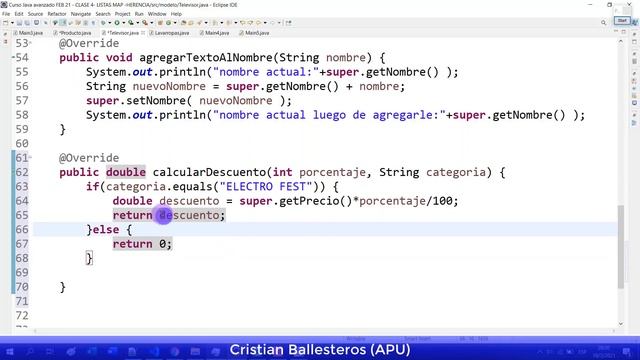Collapse the fold at line 53
The height and width of the screenshot is (360, 640).
(31, 43)
